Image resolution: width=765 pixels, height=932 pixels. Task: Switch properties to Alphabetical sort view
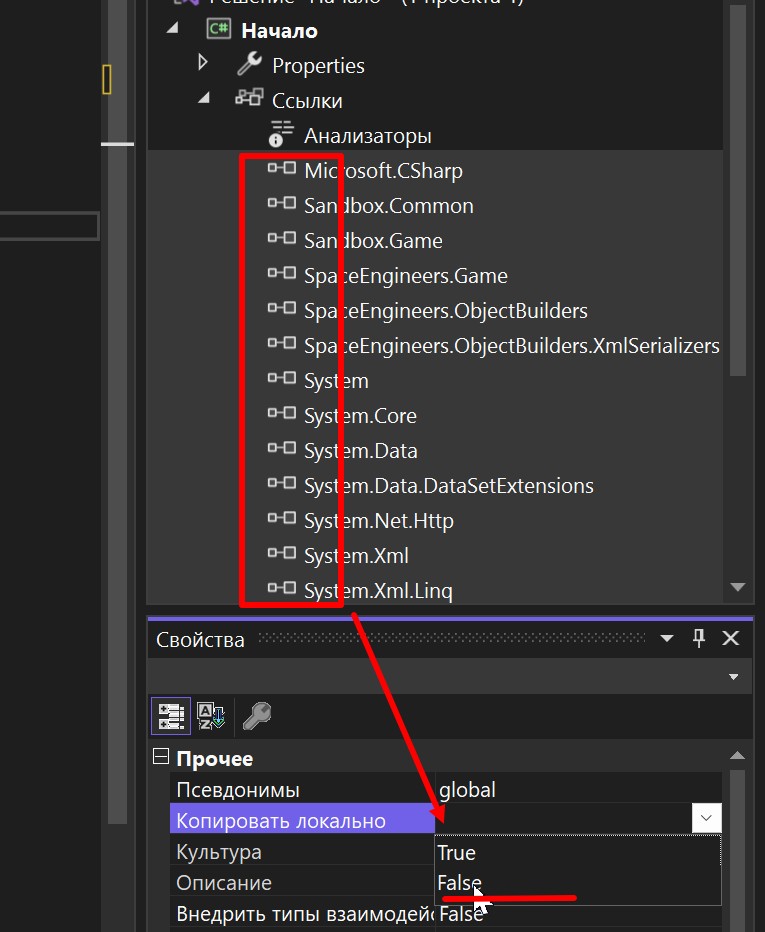coord(211,716)
